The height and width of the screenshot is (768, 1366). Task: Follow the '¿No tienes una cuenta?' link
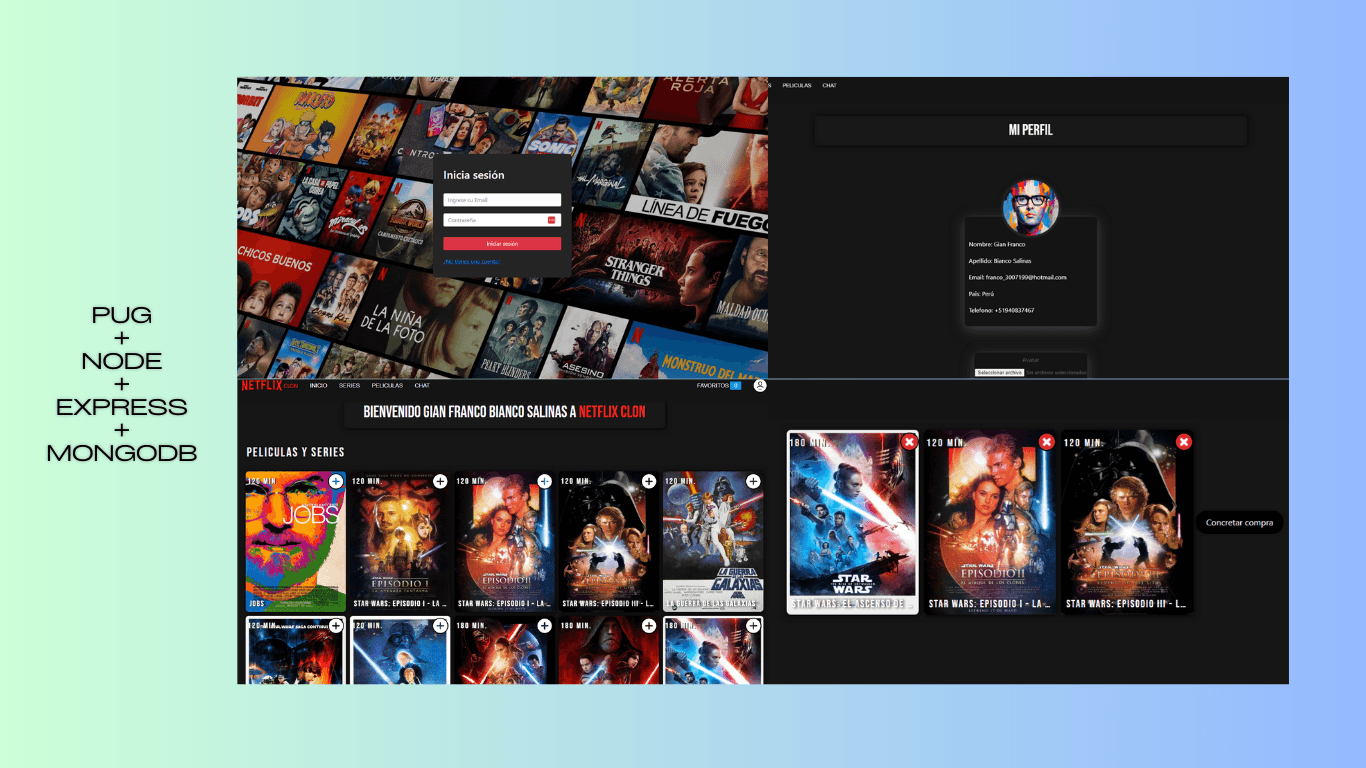[471, 261]
